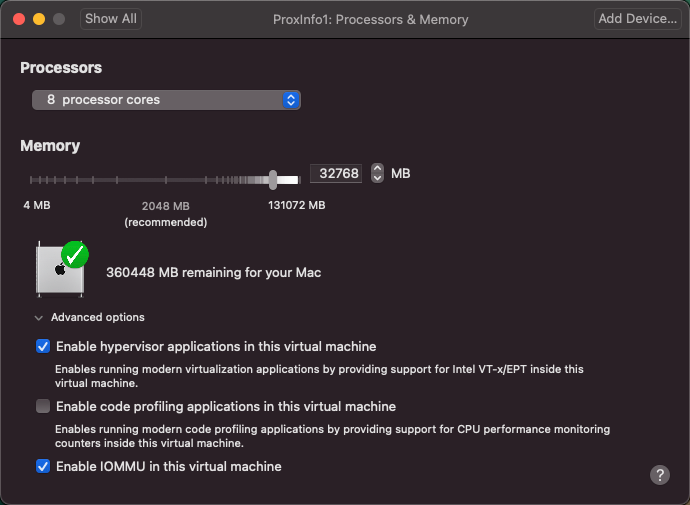Click the Advanced options label
690x505 pixels.
point(98,317)
